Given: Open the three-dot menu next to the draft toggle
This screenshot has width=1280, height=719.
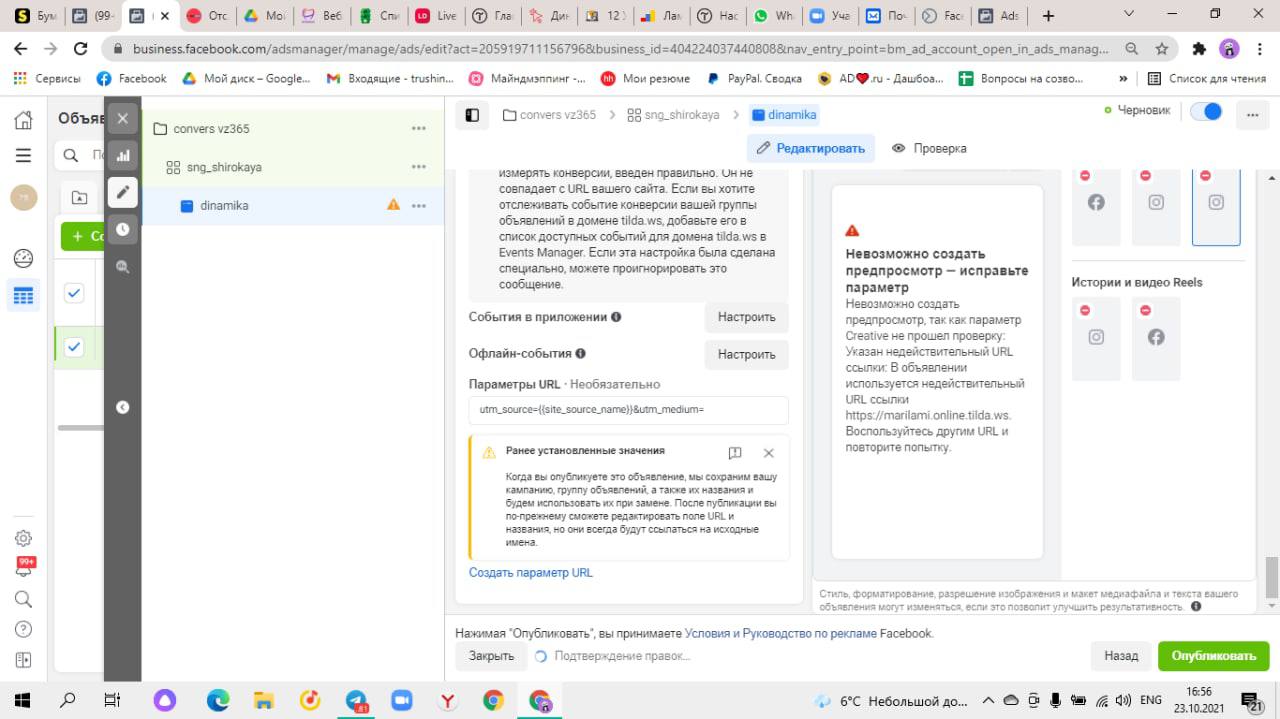Looking at the screenshot, I should click(1251, 115).
